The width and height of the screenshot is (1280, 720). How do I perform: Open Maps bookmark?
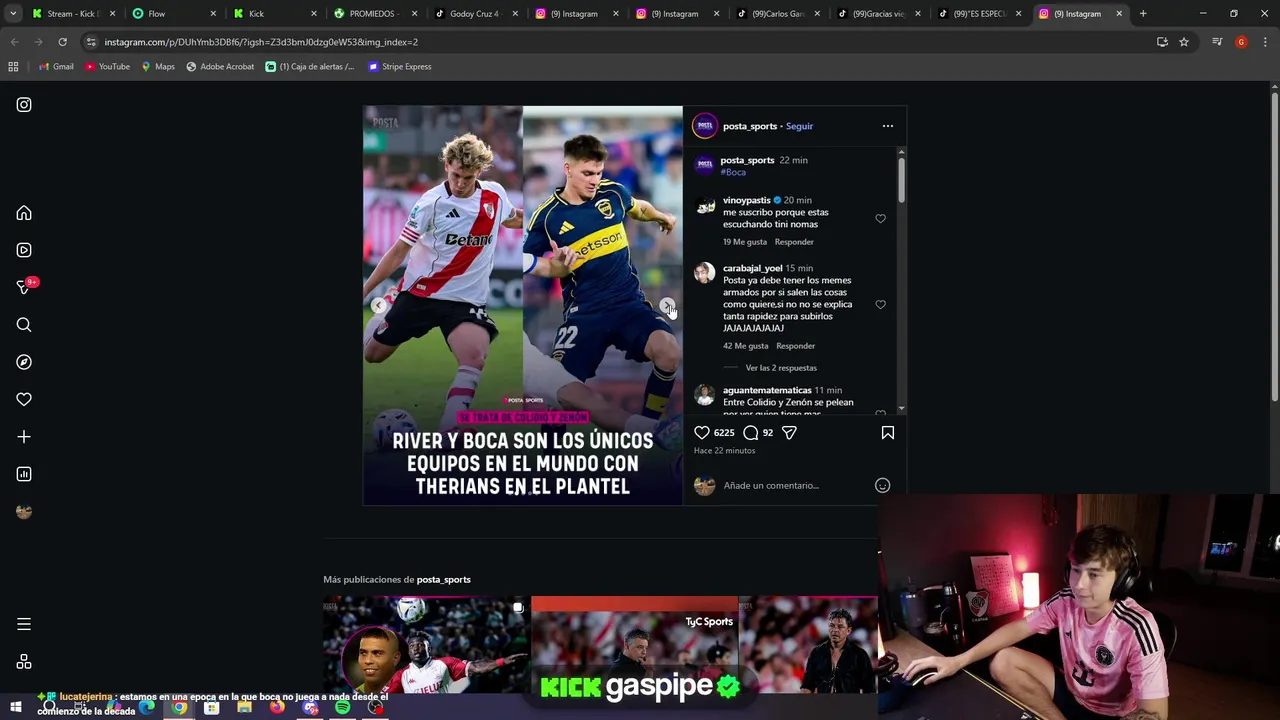tap(158, 67)
